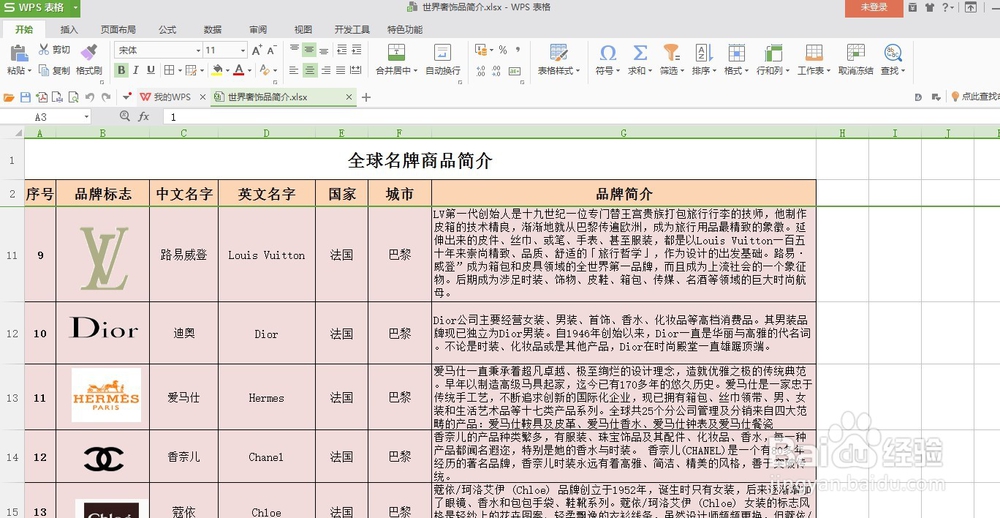Toggle left horizontal alignment
Image resolution: width=1000 pixels, height=518 pixels.
point(295,70)
